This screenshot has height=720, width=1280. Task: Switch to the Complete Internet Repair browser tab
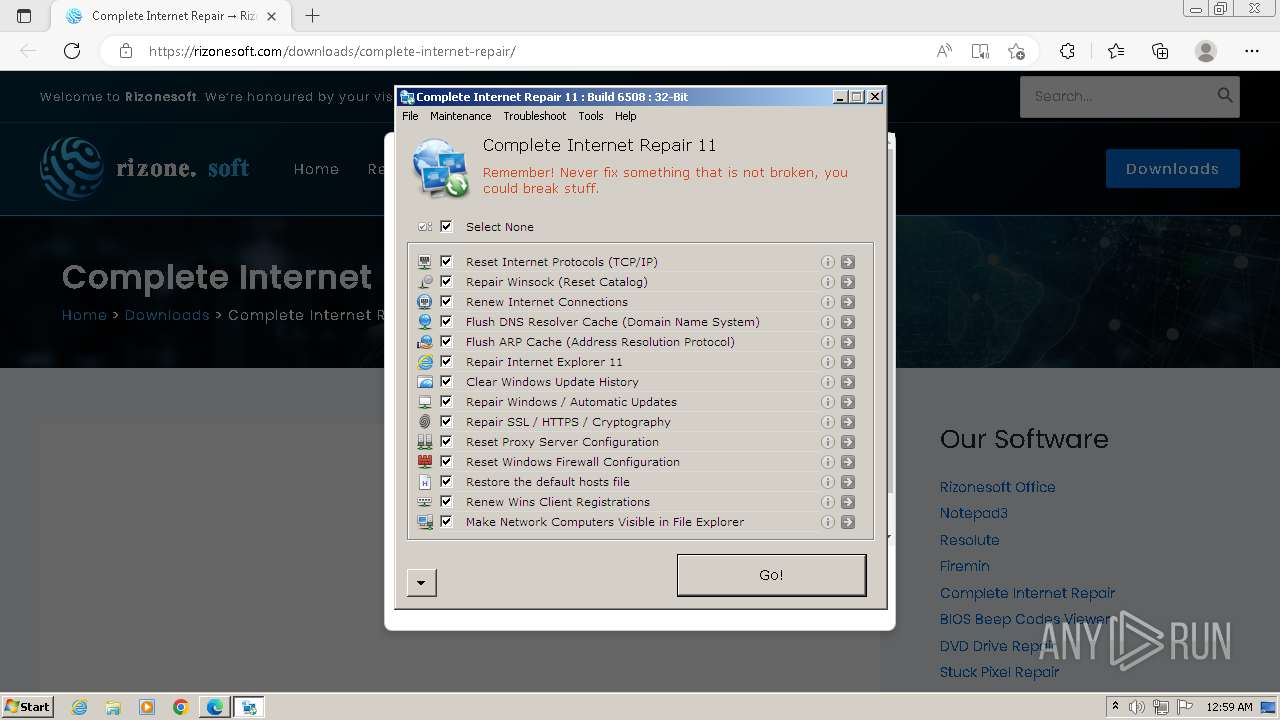coord(171,16)
